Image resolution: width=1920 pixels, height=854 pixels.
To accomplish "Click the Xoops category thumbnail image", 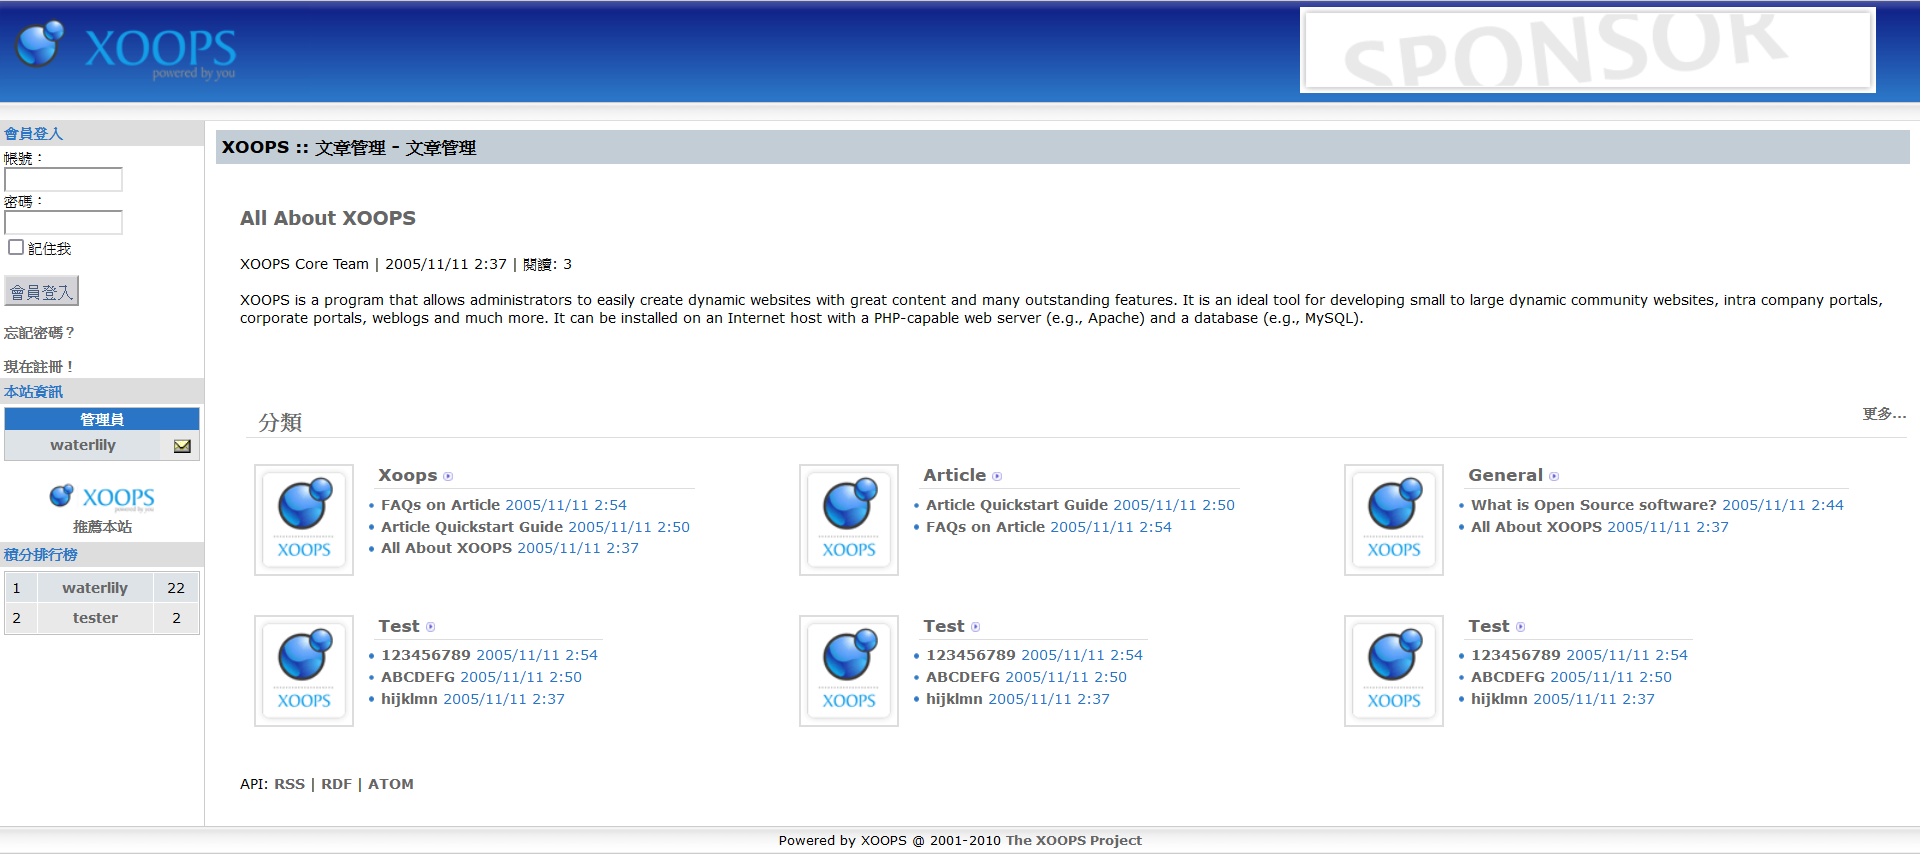I will [x=304, y=520].
